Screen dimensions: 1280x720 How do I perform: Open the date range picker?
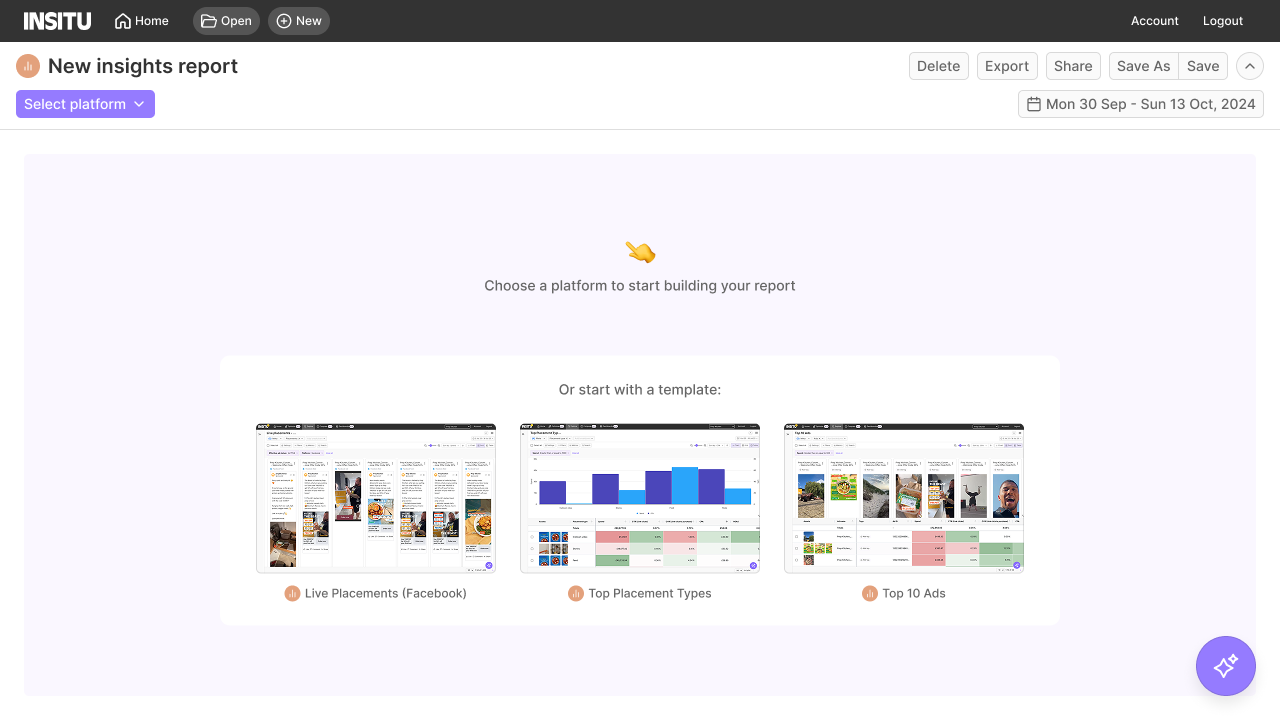point(1141,104)
